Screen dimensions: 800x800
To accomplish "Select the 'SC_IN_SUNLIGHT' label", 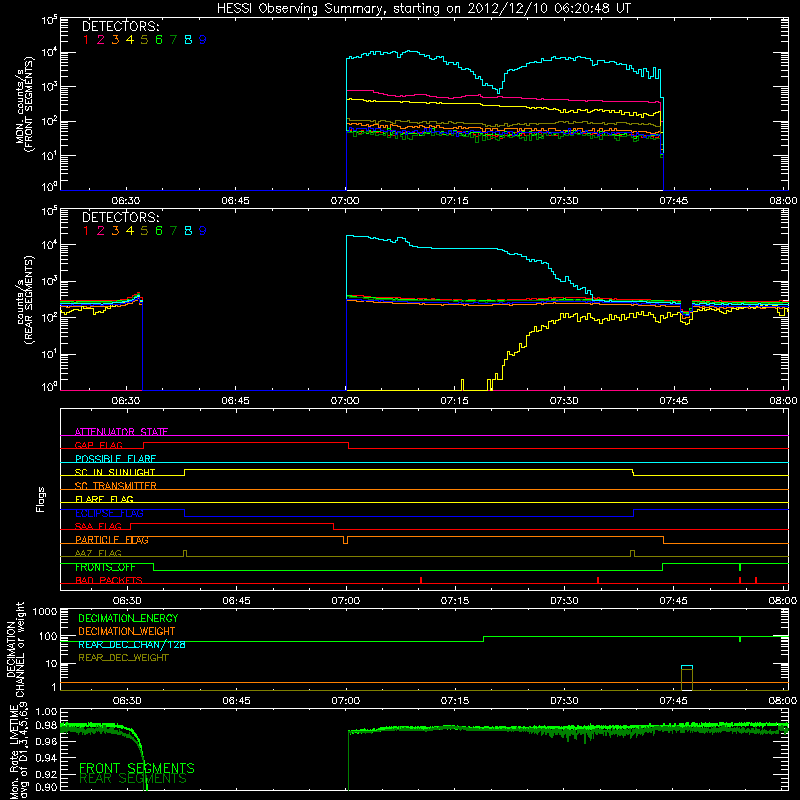I will click(x=115, y=472).
